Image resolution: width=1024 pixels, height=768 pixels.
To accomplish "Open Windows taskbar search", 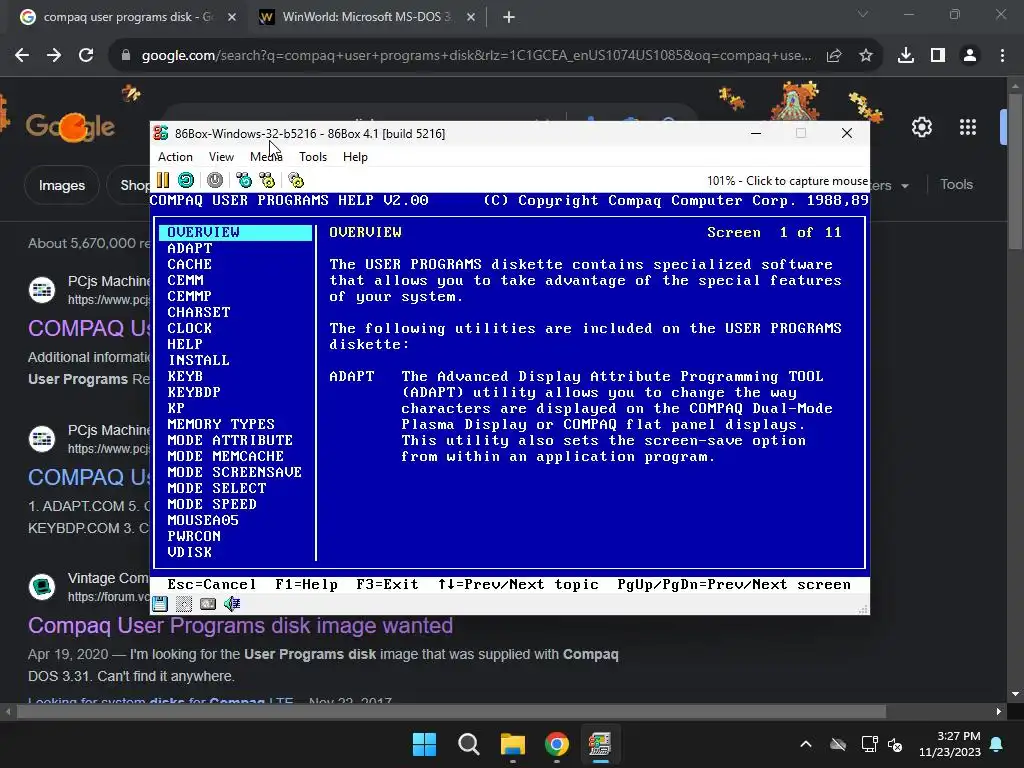I will (469, 744).
